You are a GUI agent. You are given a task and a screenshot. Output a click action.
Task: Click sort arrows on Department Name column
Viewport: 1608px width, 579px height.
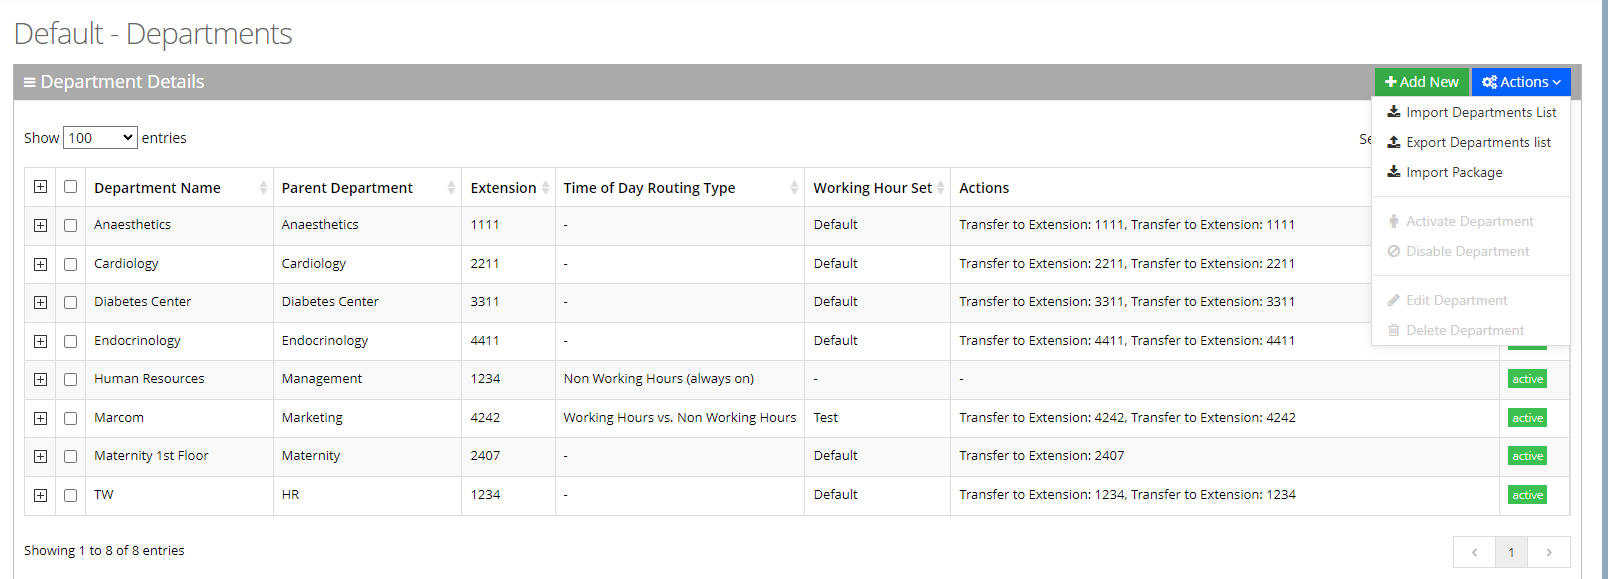[x=263, y=188]
